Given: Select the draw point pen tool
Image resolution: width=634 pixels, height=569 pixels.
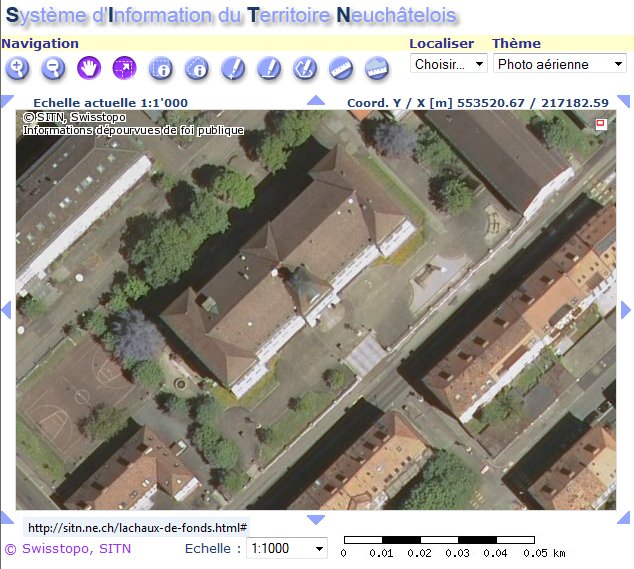Looking at the screenshot, I should [x=233, y=68].
